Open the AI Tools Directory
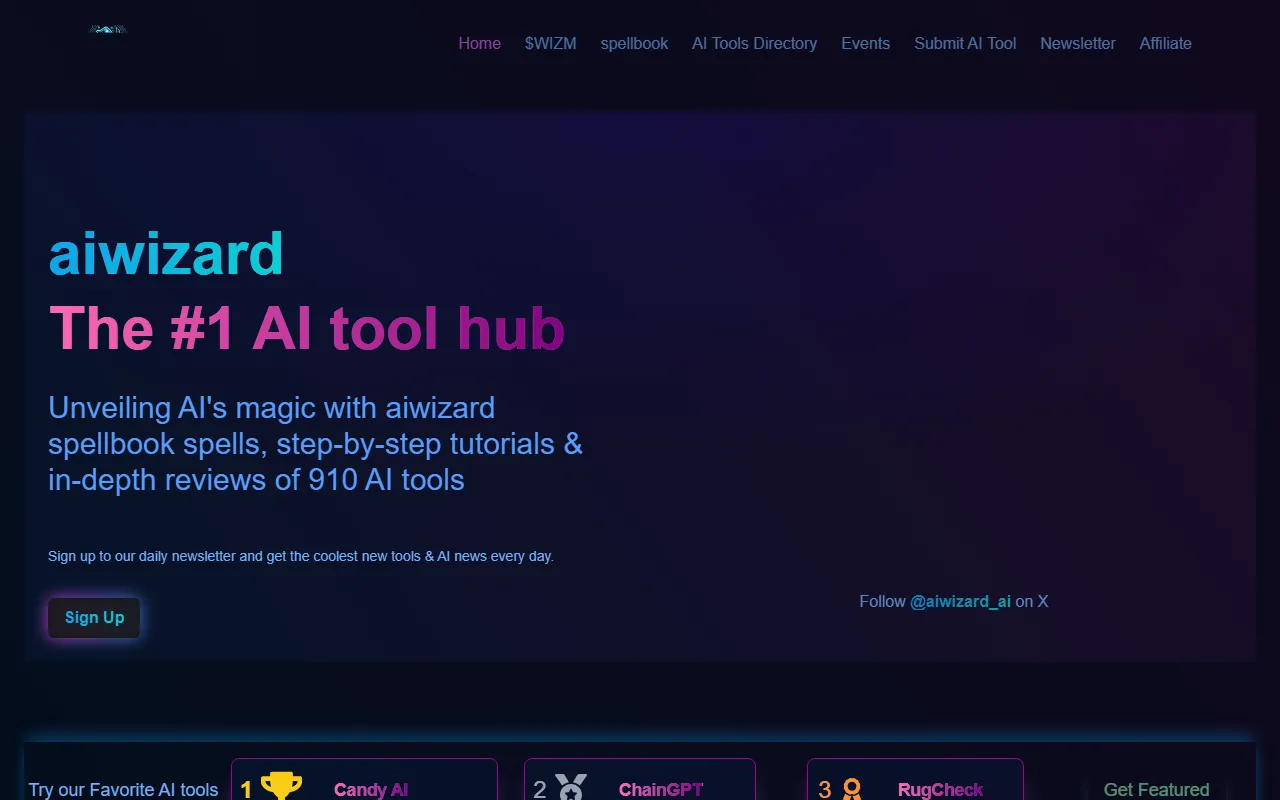This screenshot has width=1280, height=800. 755,43
